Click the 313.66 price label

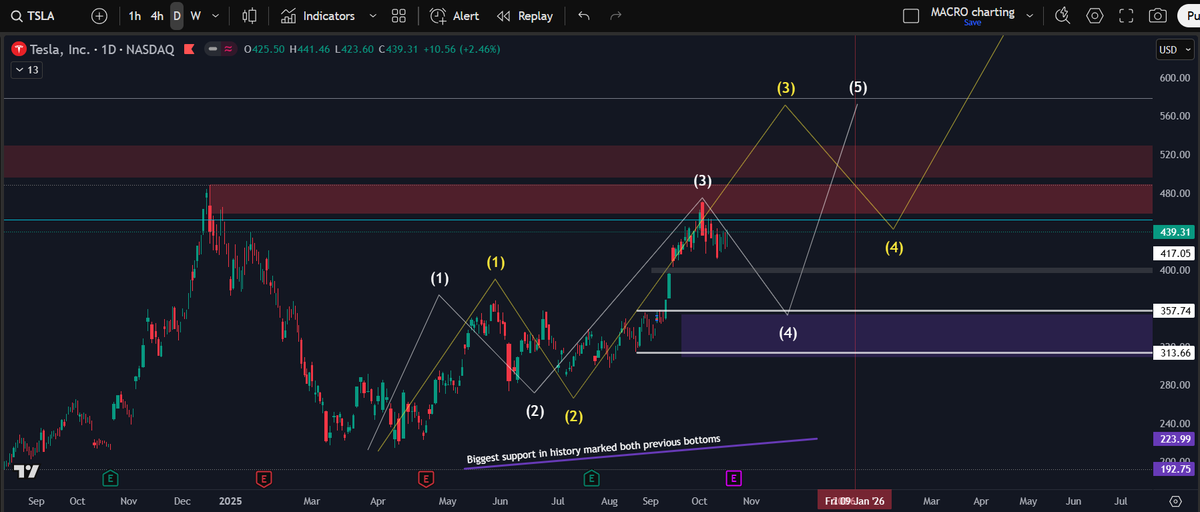pos(1174,353)
